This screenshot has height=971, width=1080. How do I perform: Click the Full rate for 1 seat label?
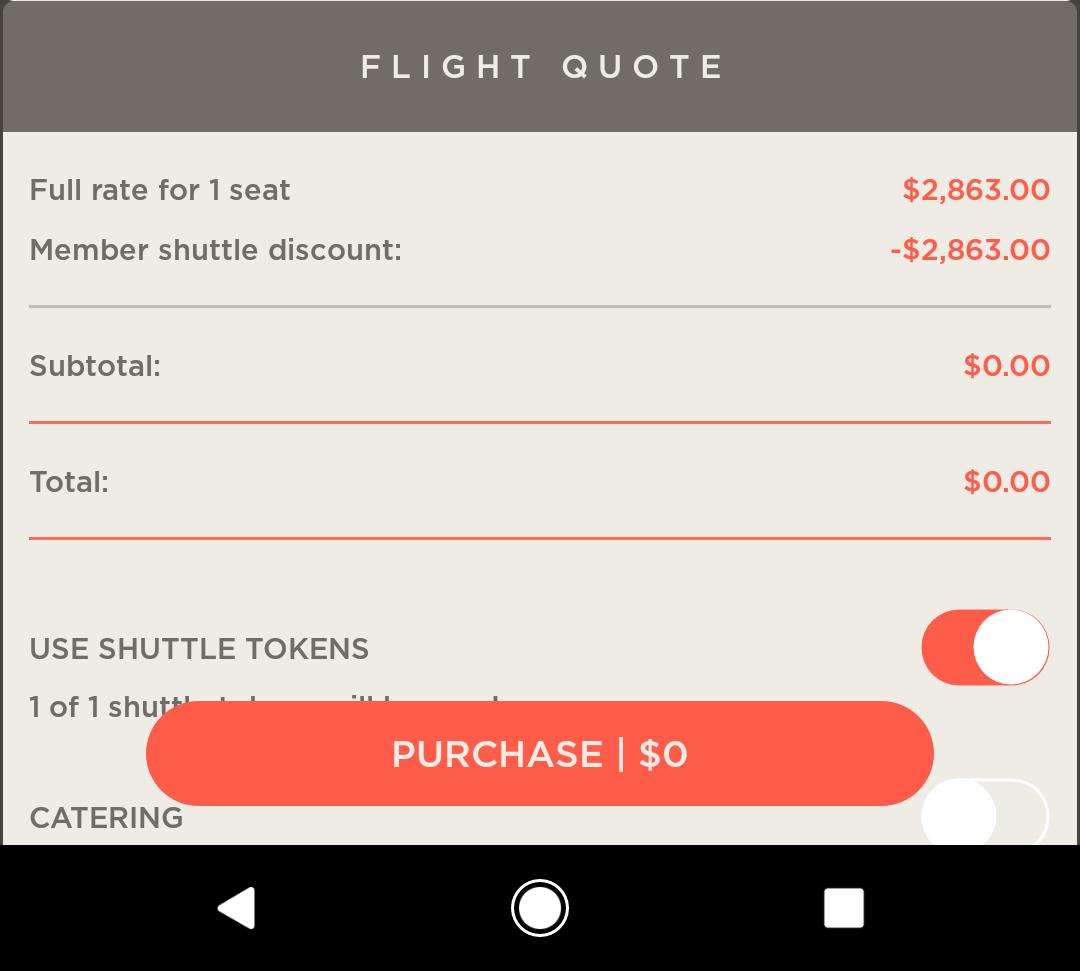pyautogui.click(x=160, y=190)
